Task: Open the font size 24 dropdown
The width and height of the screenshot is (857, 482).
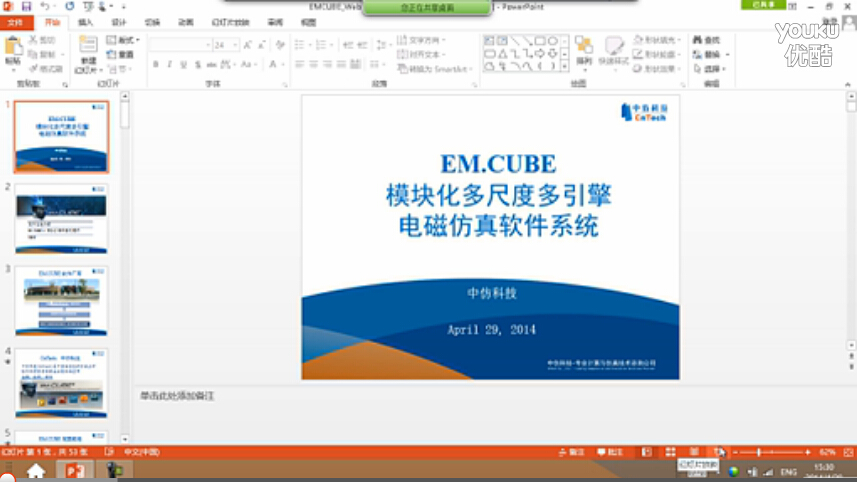Action: 235,45
